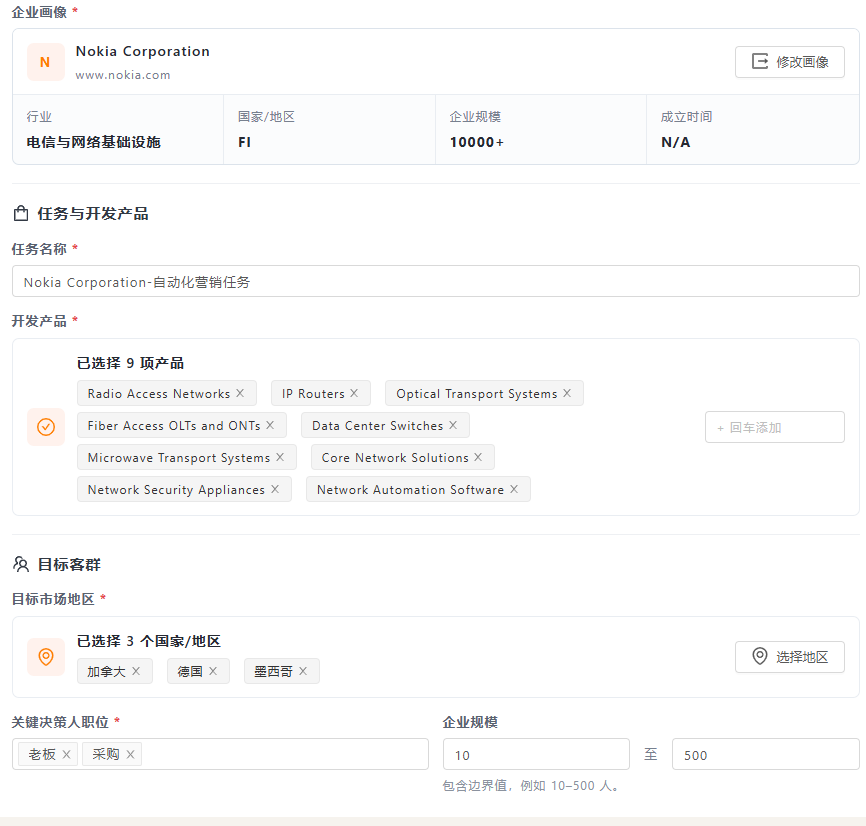866x826 pixels.
Task: Remove the Network Automation Software tag
Action: pos(514,489)
